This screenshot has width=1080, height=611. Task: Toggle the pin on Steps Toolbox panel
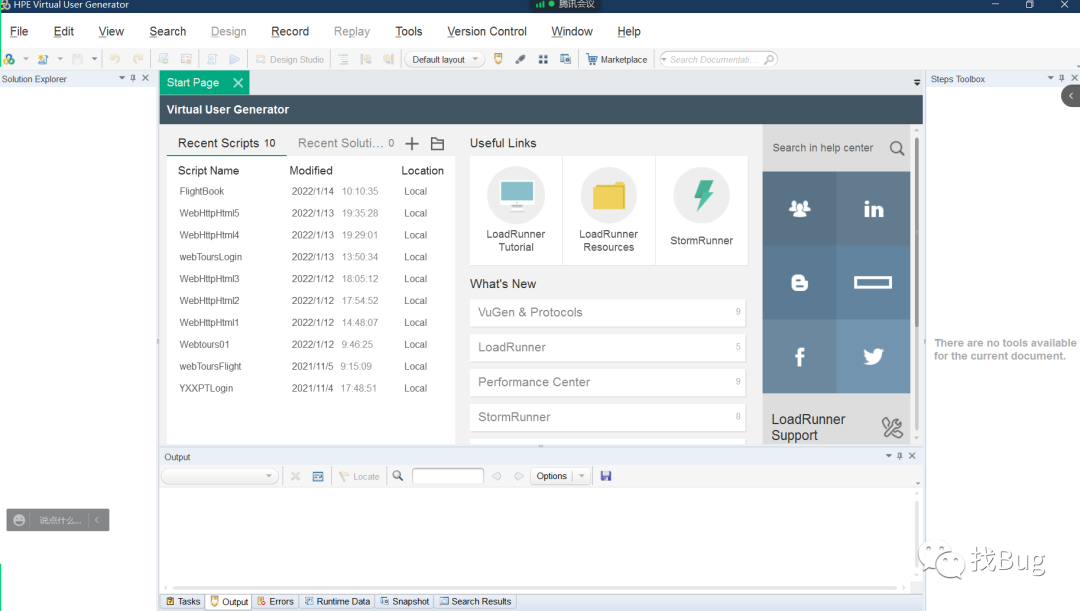pos(1061,79)
